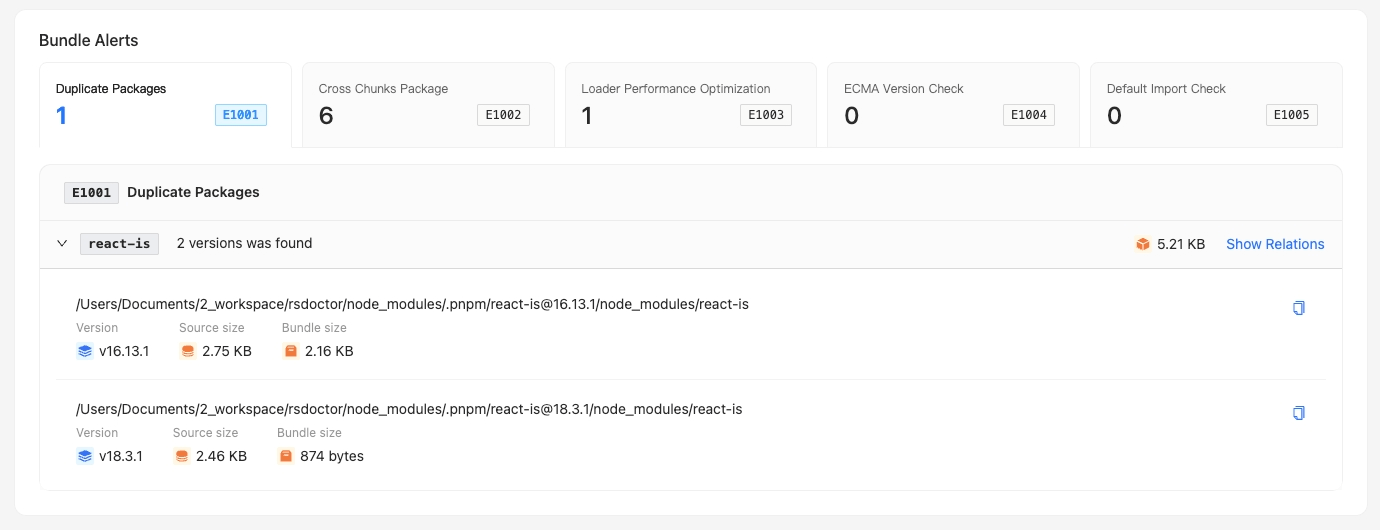Click the E1002 error code tag

(x=503, y=115)
